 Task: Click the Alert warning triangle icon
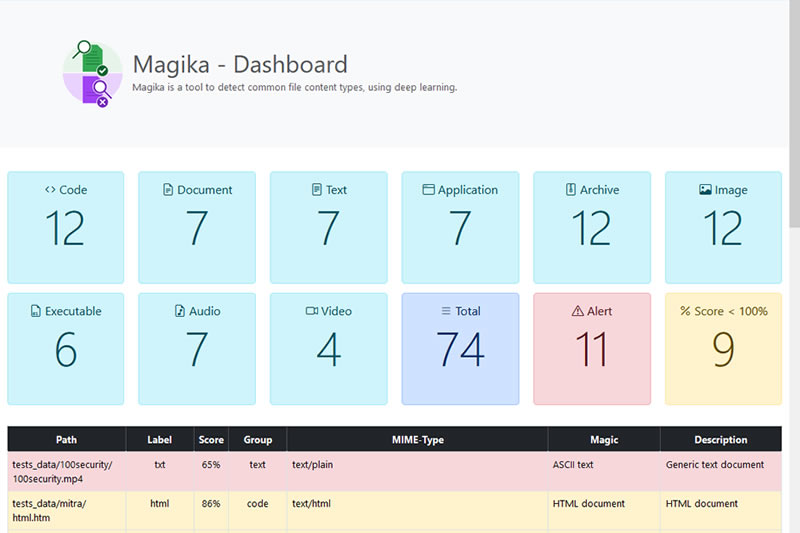pyautogui.click(x=578, y=311)
